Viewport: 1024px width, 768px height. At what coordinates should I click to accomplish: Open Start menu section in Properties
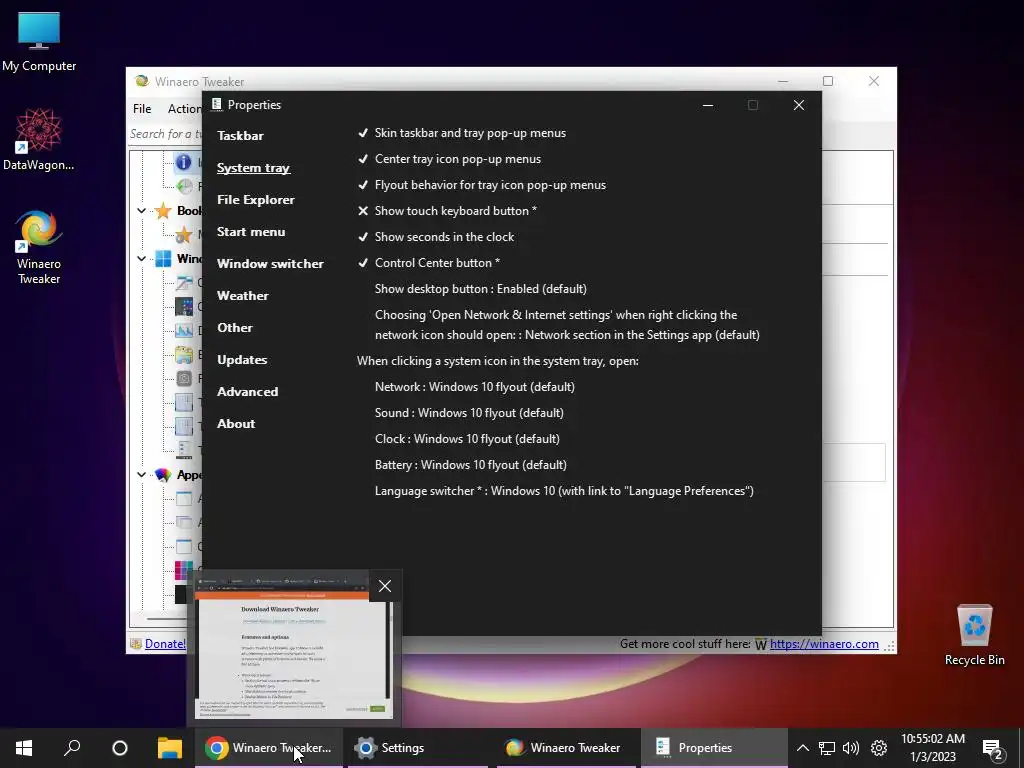tap(251, 232)
